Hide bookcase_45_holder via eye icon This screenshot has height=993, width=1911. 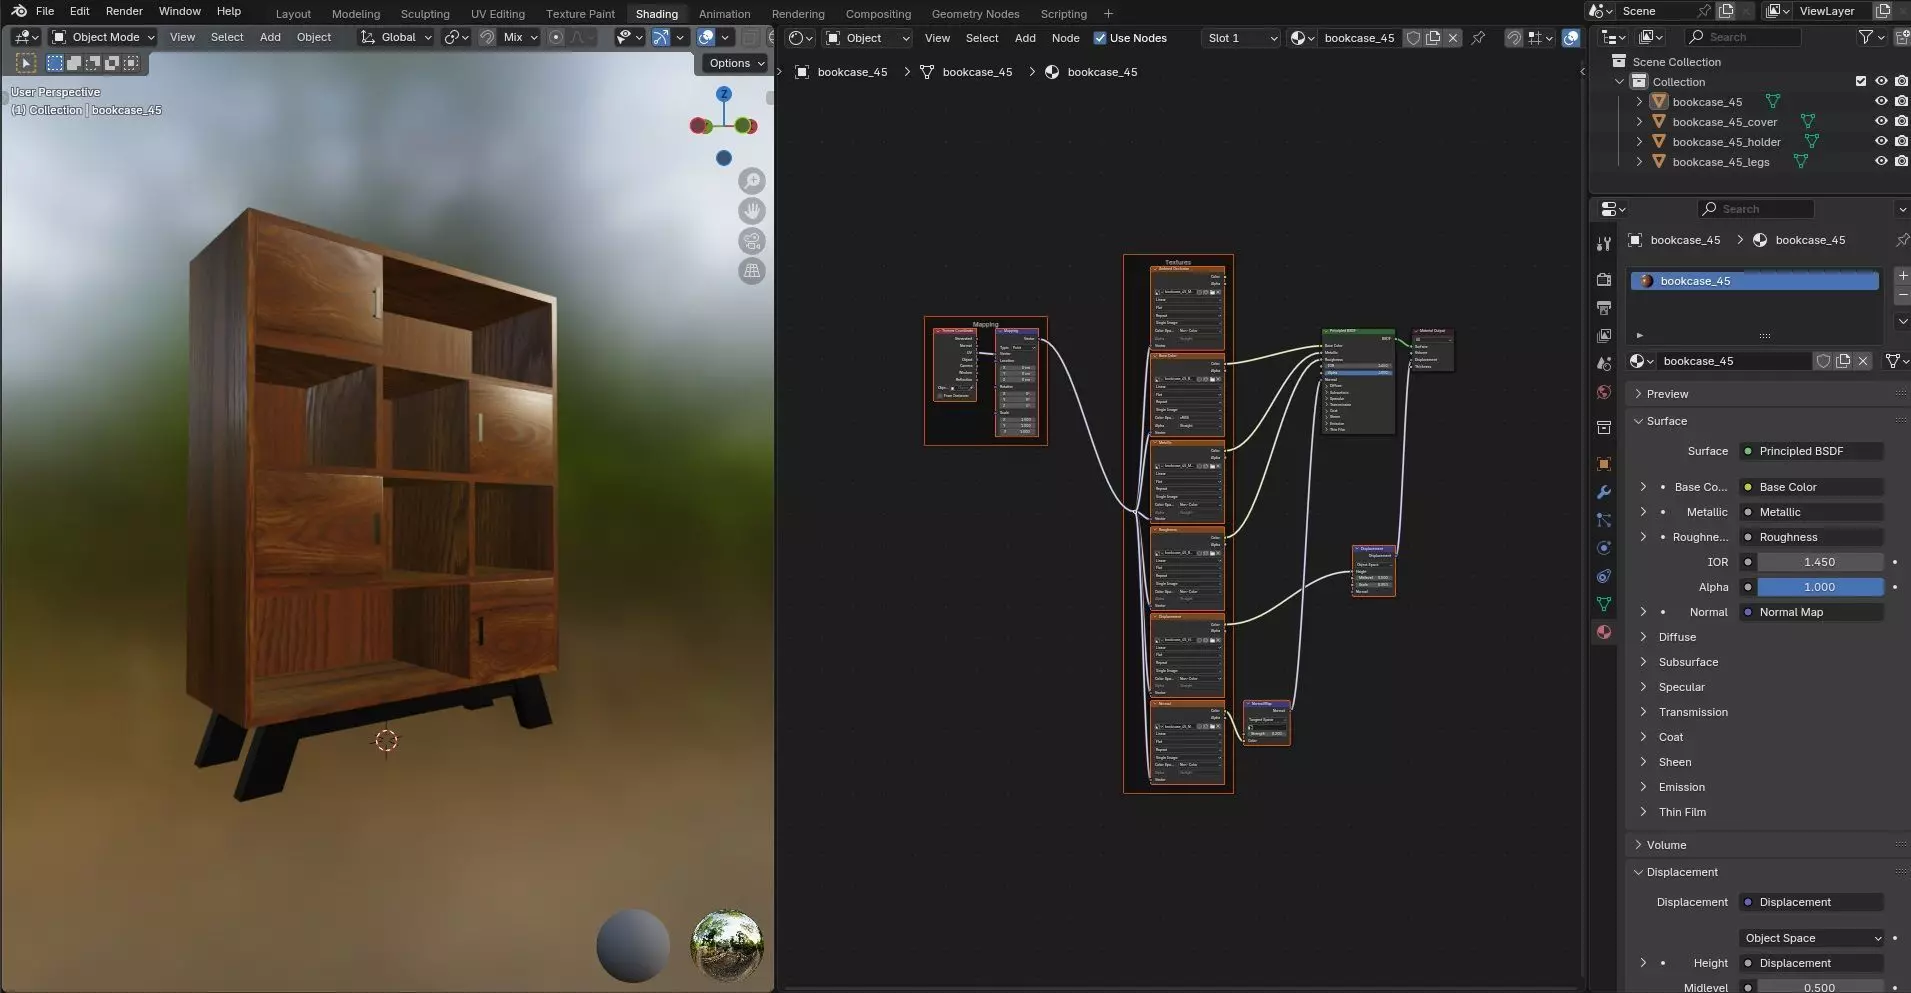(1881, 142)
